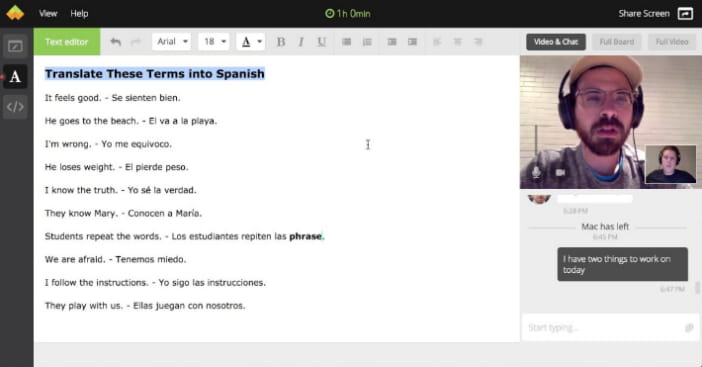702x367 pixels.
Task: Click the bold word 'phrase'
Action: (x=305, y=236)
